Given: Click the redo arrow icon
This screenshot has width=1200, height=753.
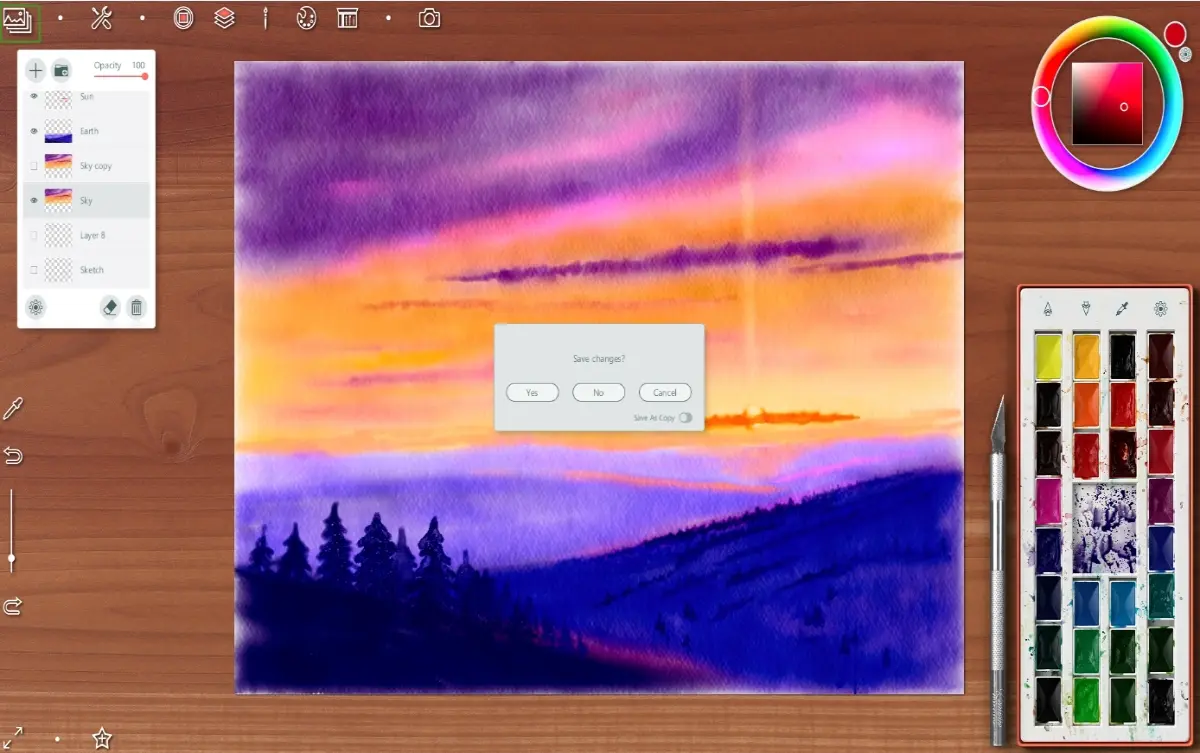Looking at the screenshot, I should pos(13,606).
